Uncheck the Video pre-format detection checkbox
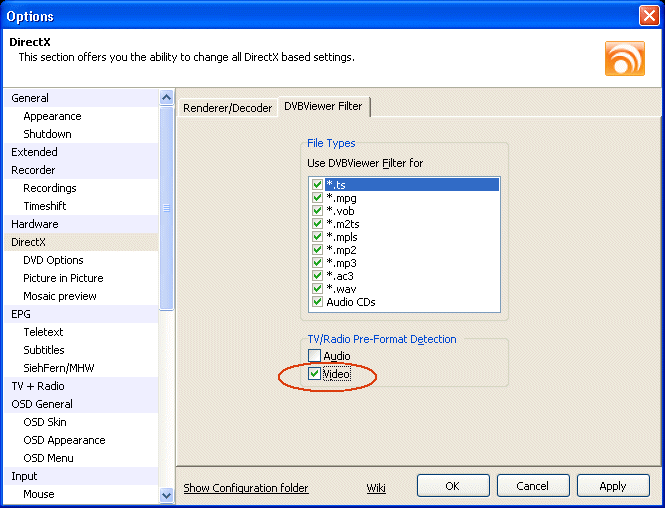The width and height of the screenshot is (665, 508). point(315,374)
